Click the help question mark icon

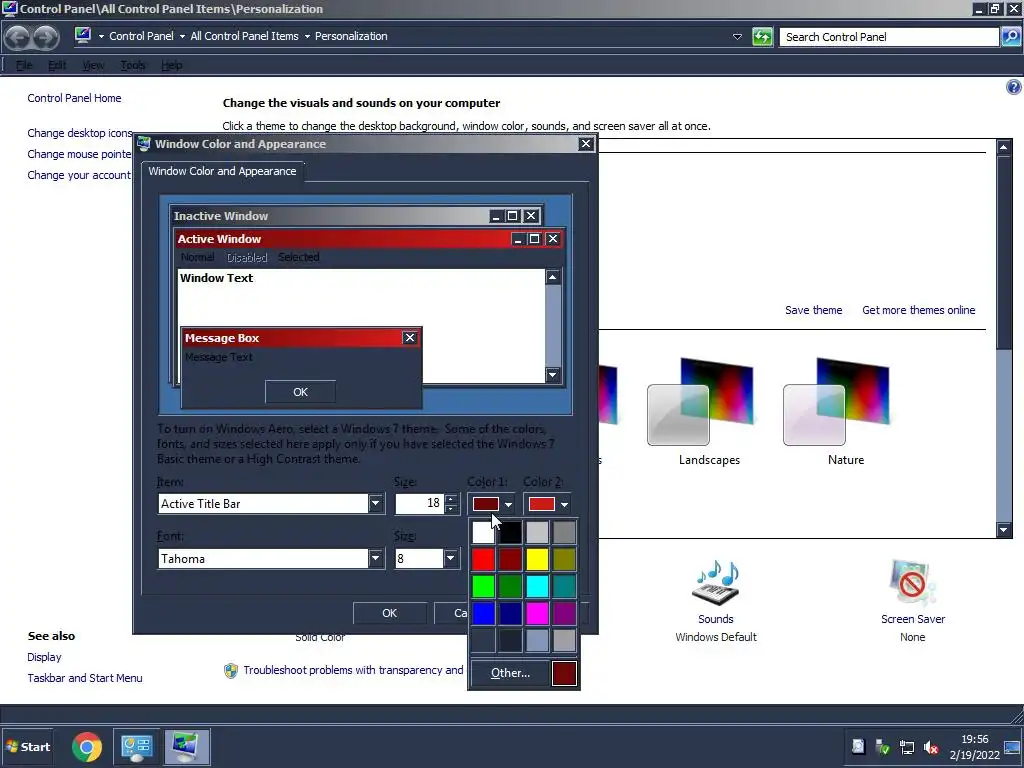[1014, 87]
